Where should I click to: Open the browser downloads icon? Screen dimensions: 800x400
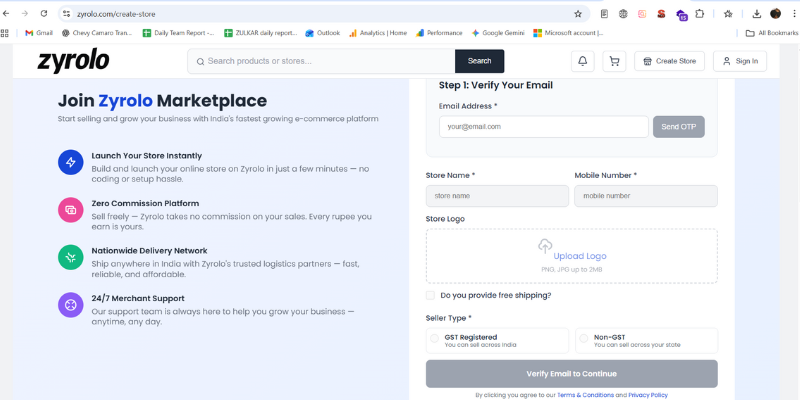(x=756, y=14)
